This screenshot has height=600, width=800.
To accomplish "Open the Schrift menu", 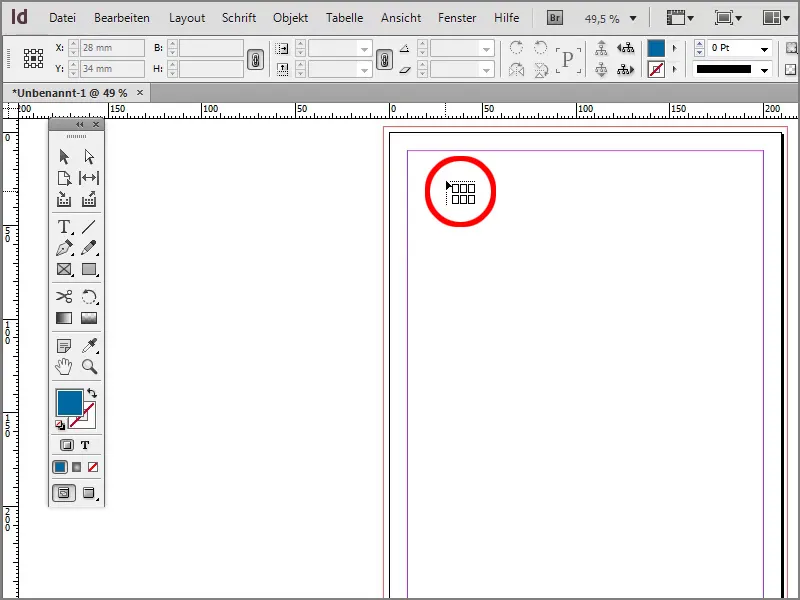I will (239, 18).
